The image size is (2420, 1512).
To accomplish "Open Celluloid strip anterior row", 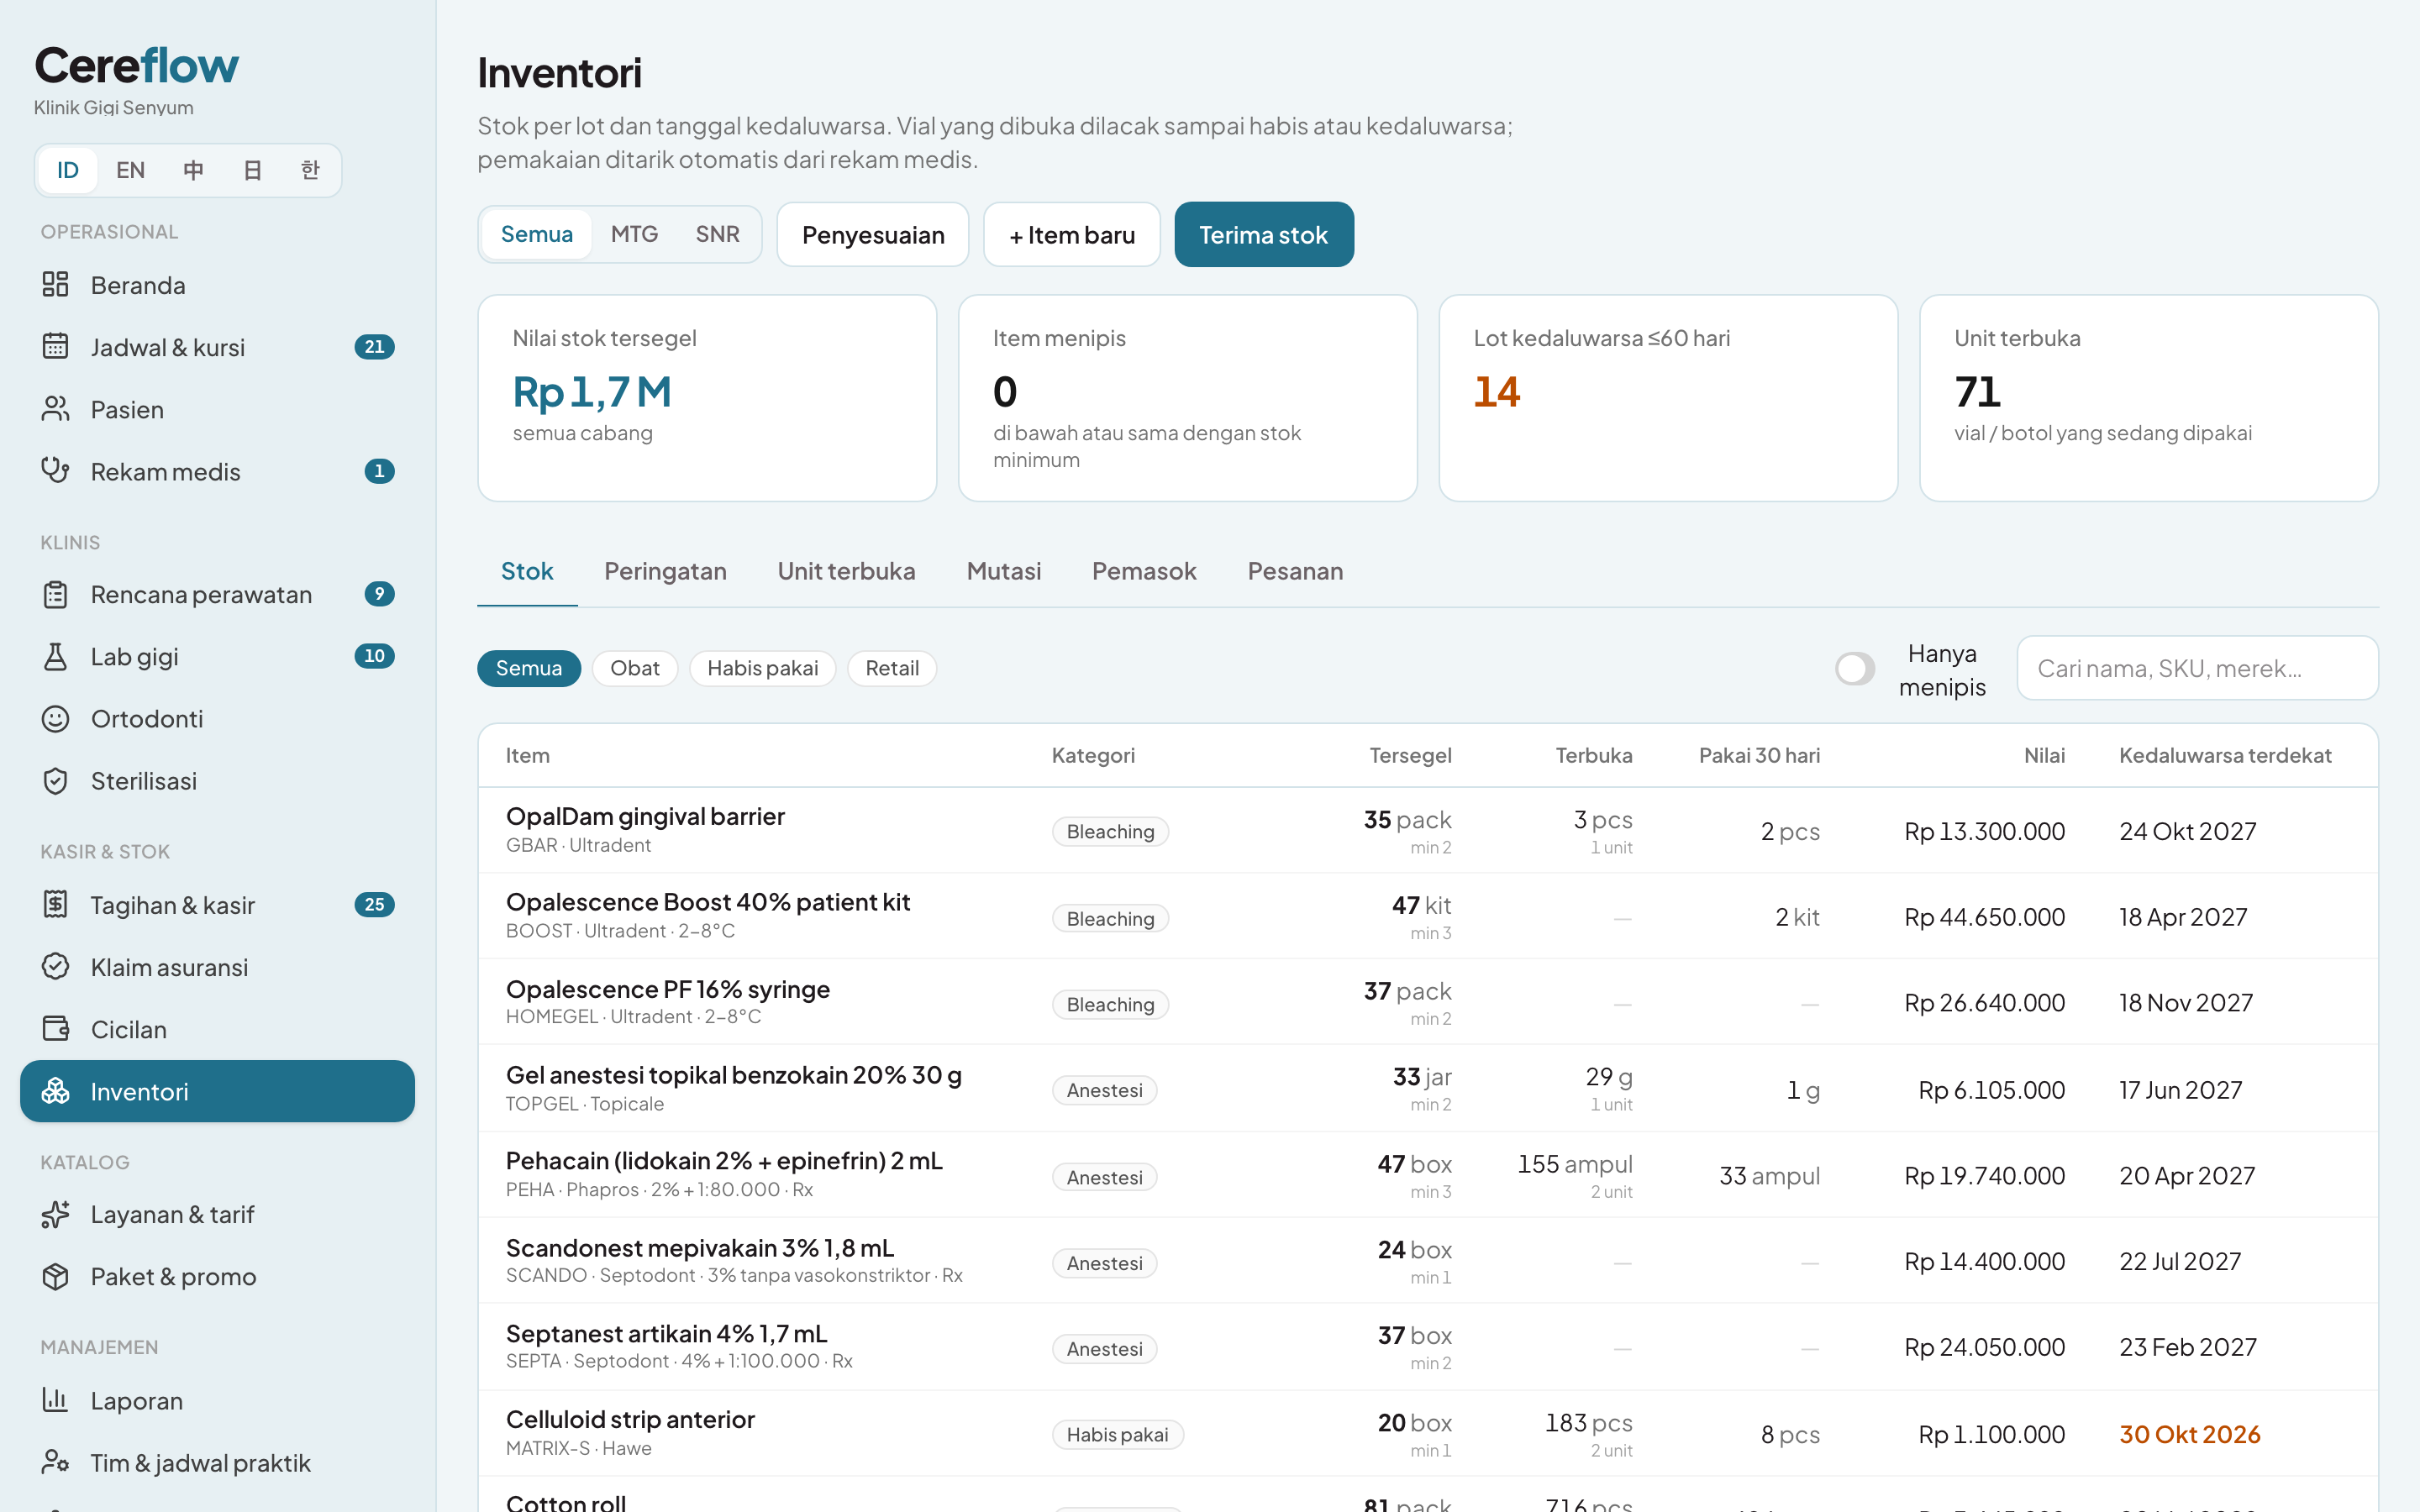I will click(1428, 1433).
